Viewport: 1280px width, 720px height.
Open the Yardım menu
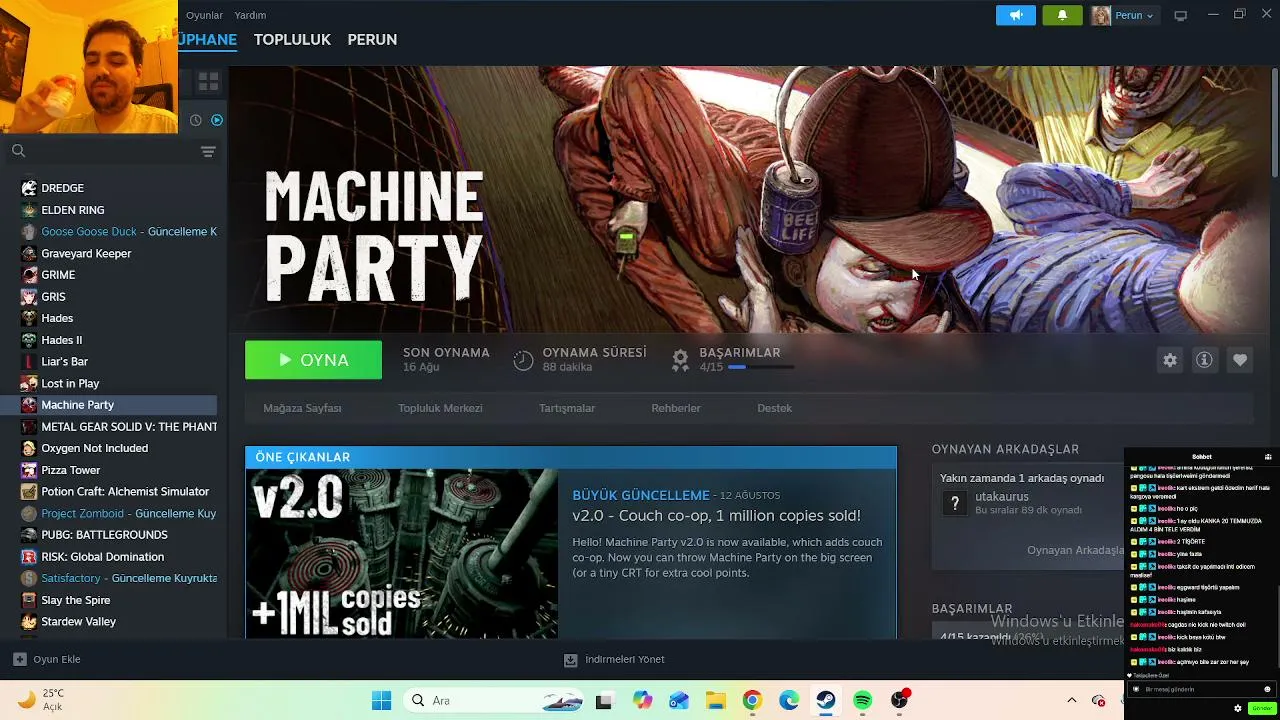point(250,15)
